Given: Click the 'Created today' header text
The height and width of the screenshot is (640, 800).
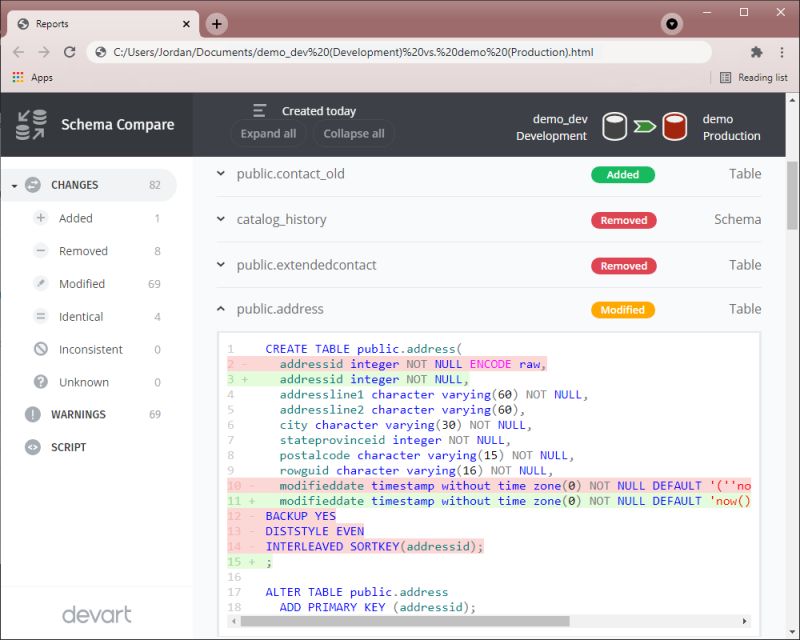Looking at the screenshot, I should click(x=319, y=111).
